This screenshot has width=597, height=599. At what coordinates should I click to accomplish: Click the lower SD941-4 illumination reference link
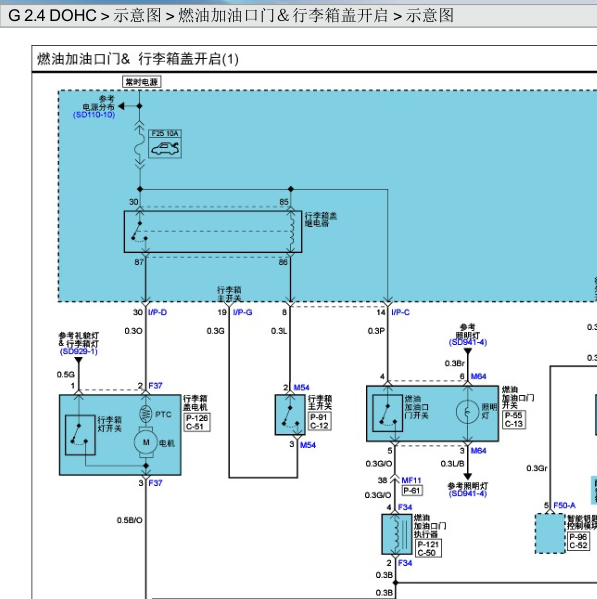(x=468, y=494)
